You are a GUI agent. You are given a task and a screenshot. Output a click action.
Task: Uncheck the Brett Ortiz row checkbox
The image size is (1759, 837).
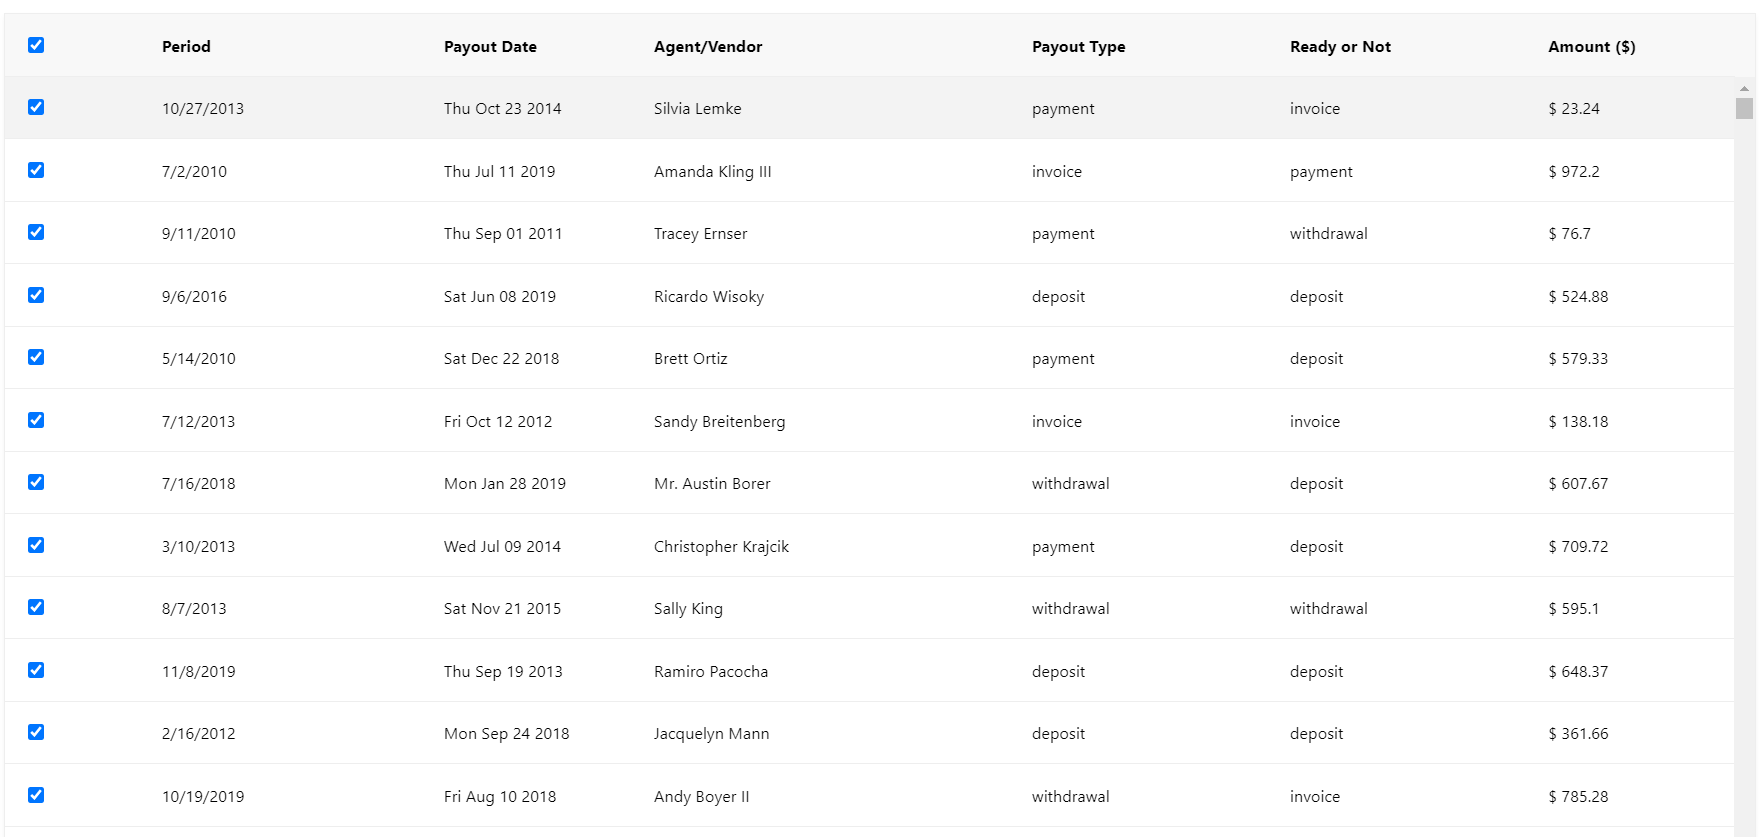coord(36,357)
